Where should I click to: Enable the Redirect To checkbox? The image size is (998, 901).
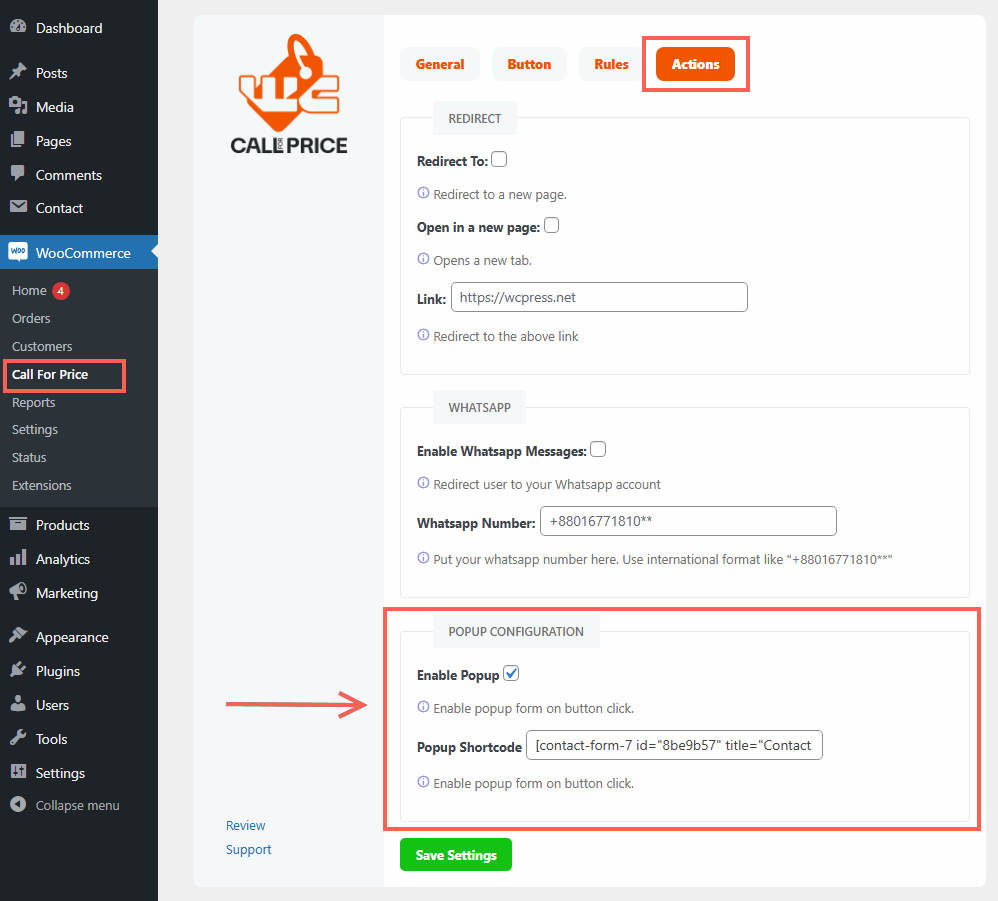pyautogui.click(x=499, y=160)
